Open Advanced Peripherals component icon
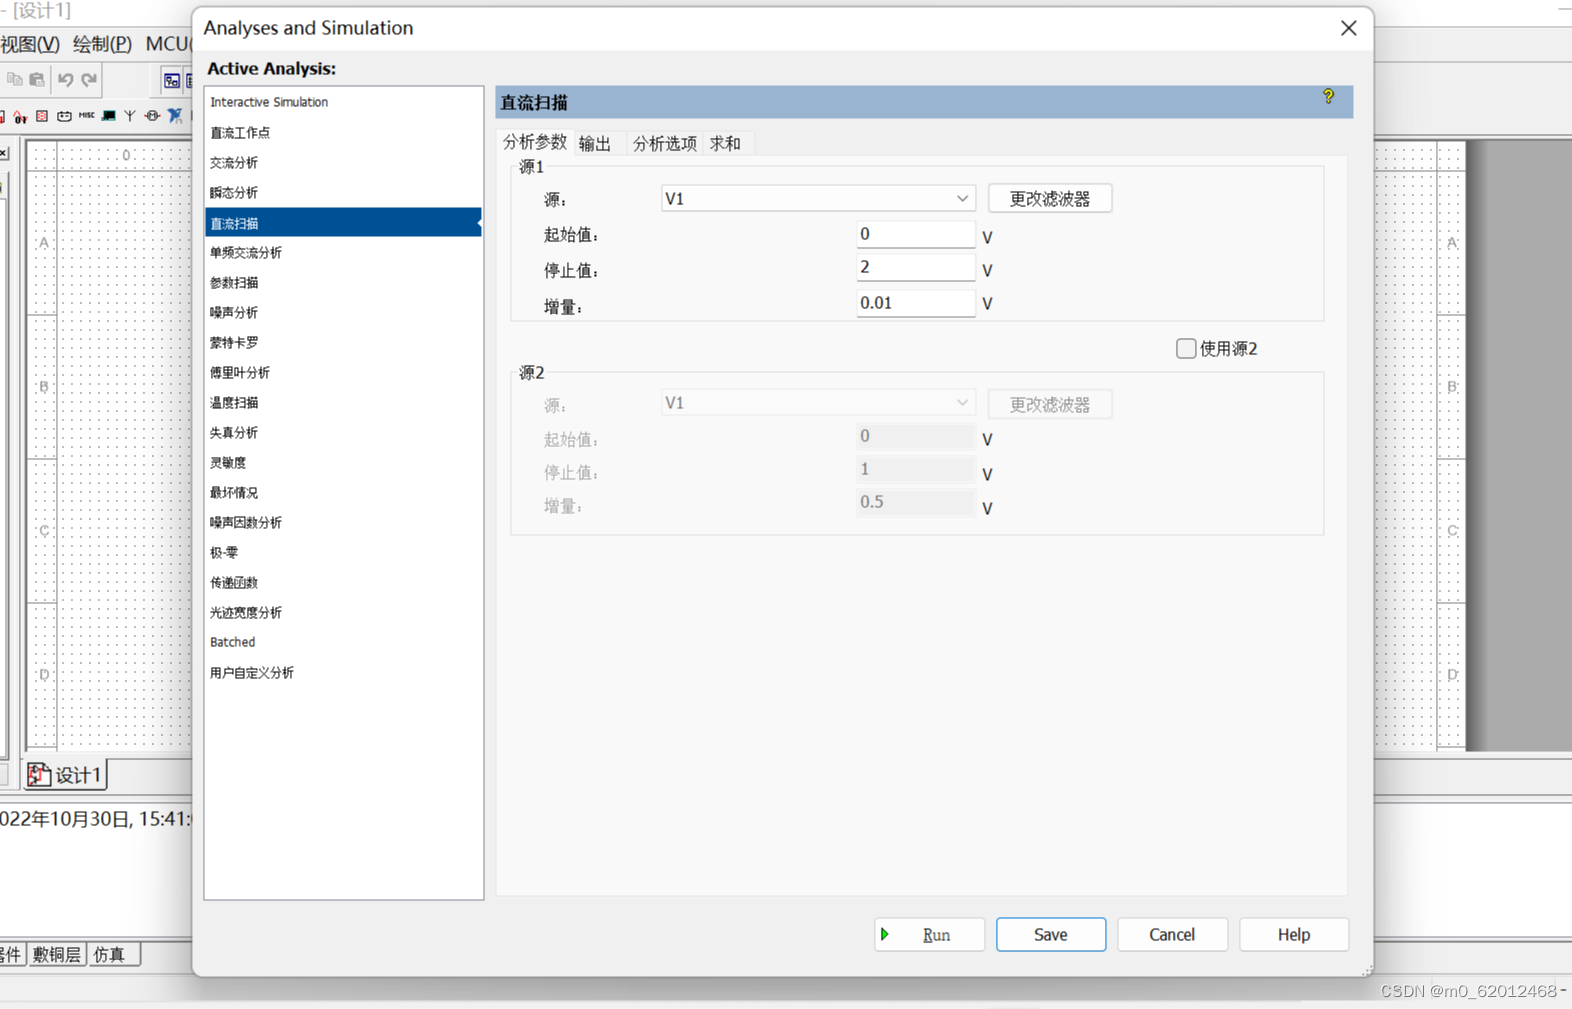Image resolution: width=1572 pixels, height=1009 pixels. point(108,116)
